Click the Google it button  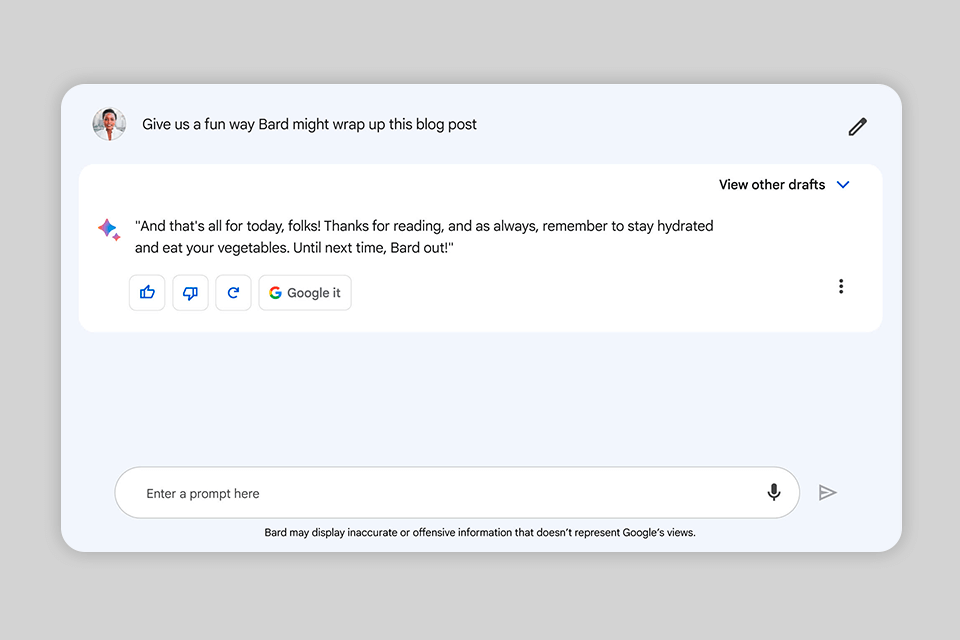pos(305,293)
